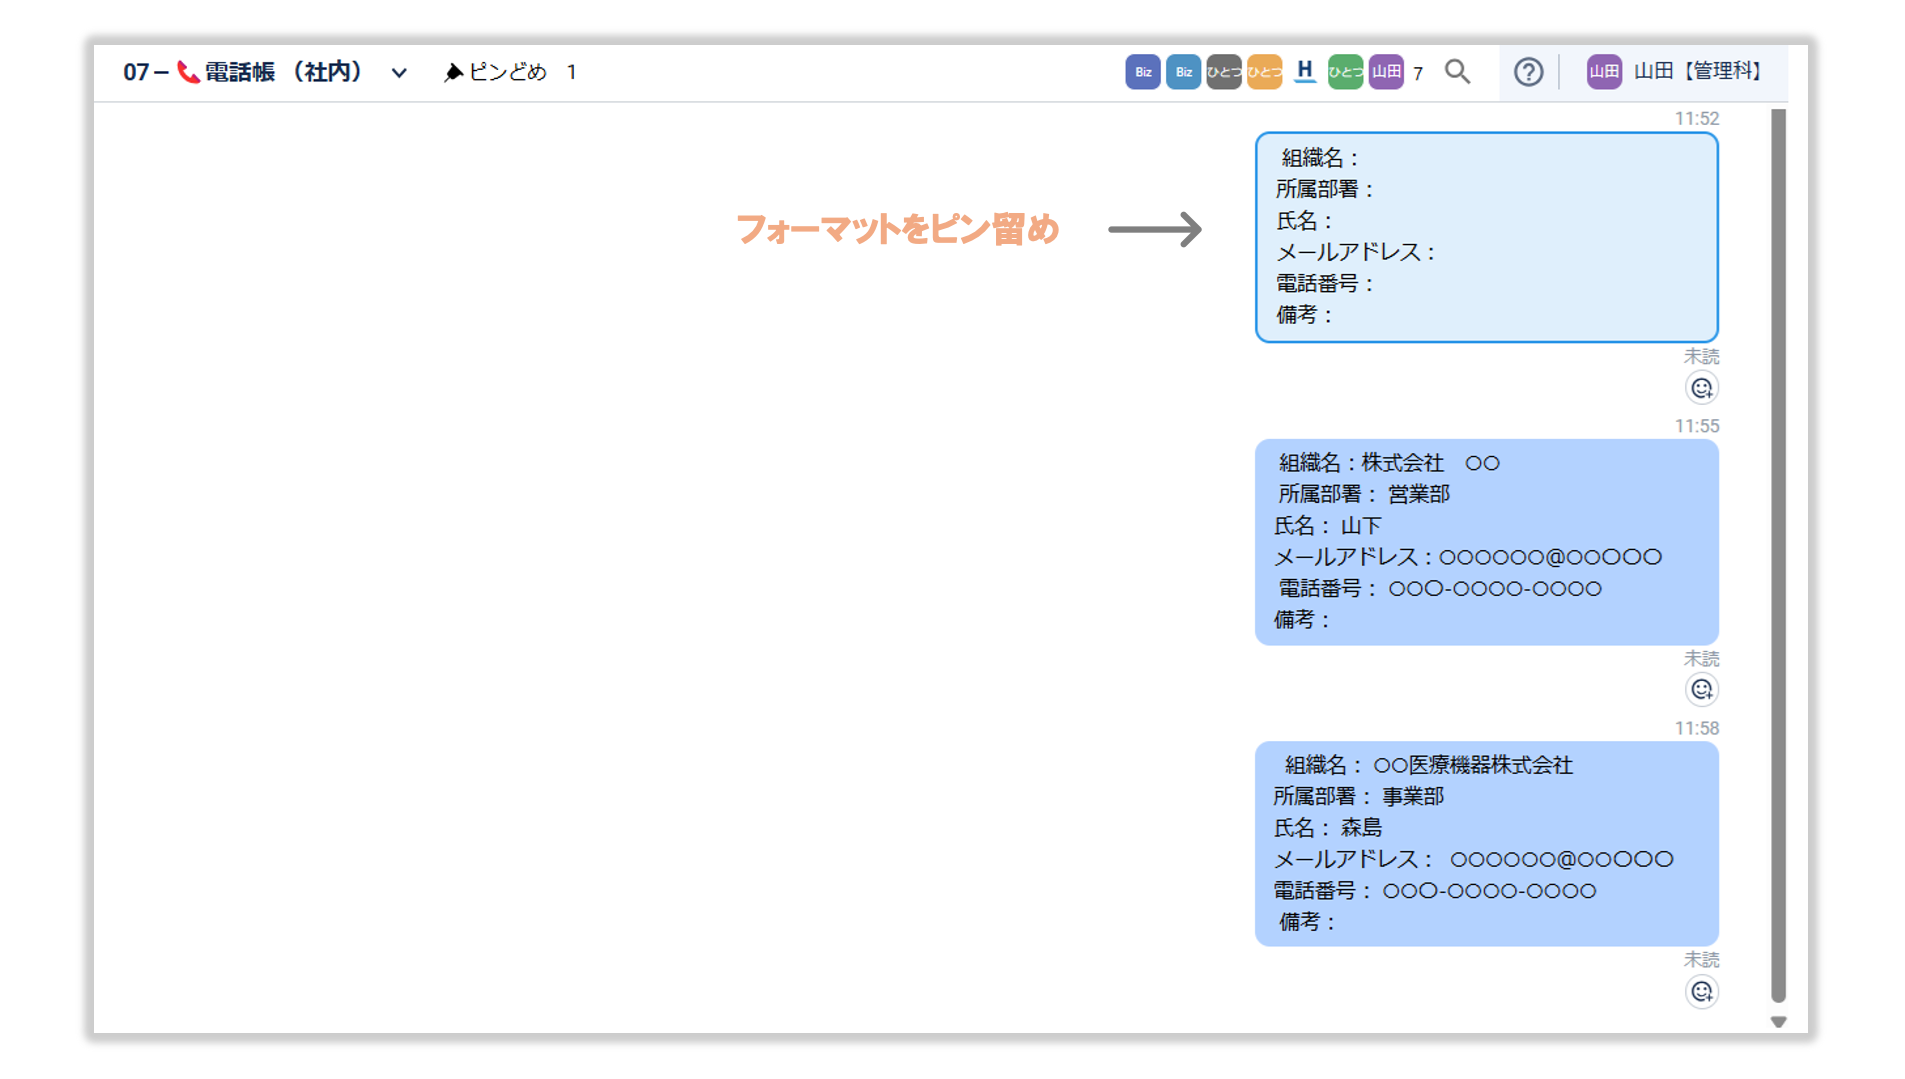Click the 11:52 timestamp

(x=1697, y=119)
